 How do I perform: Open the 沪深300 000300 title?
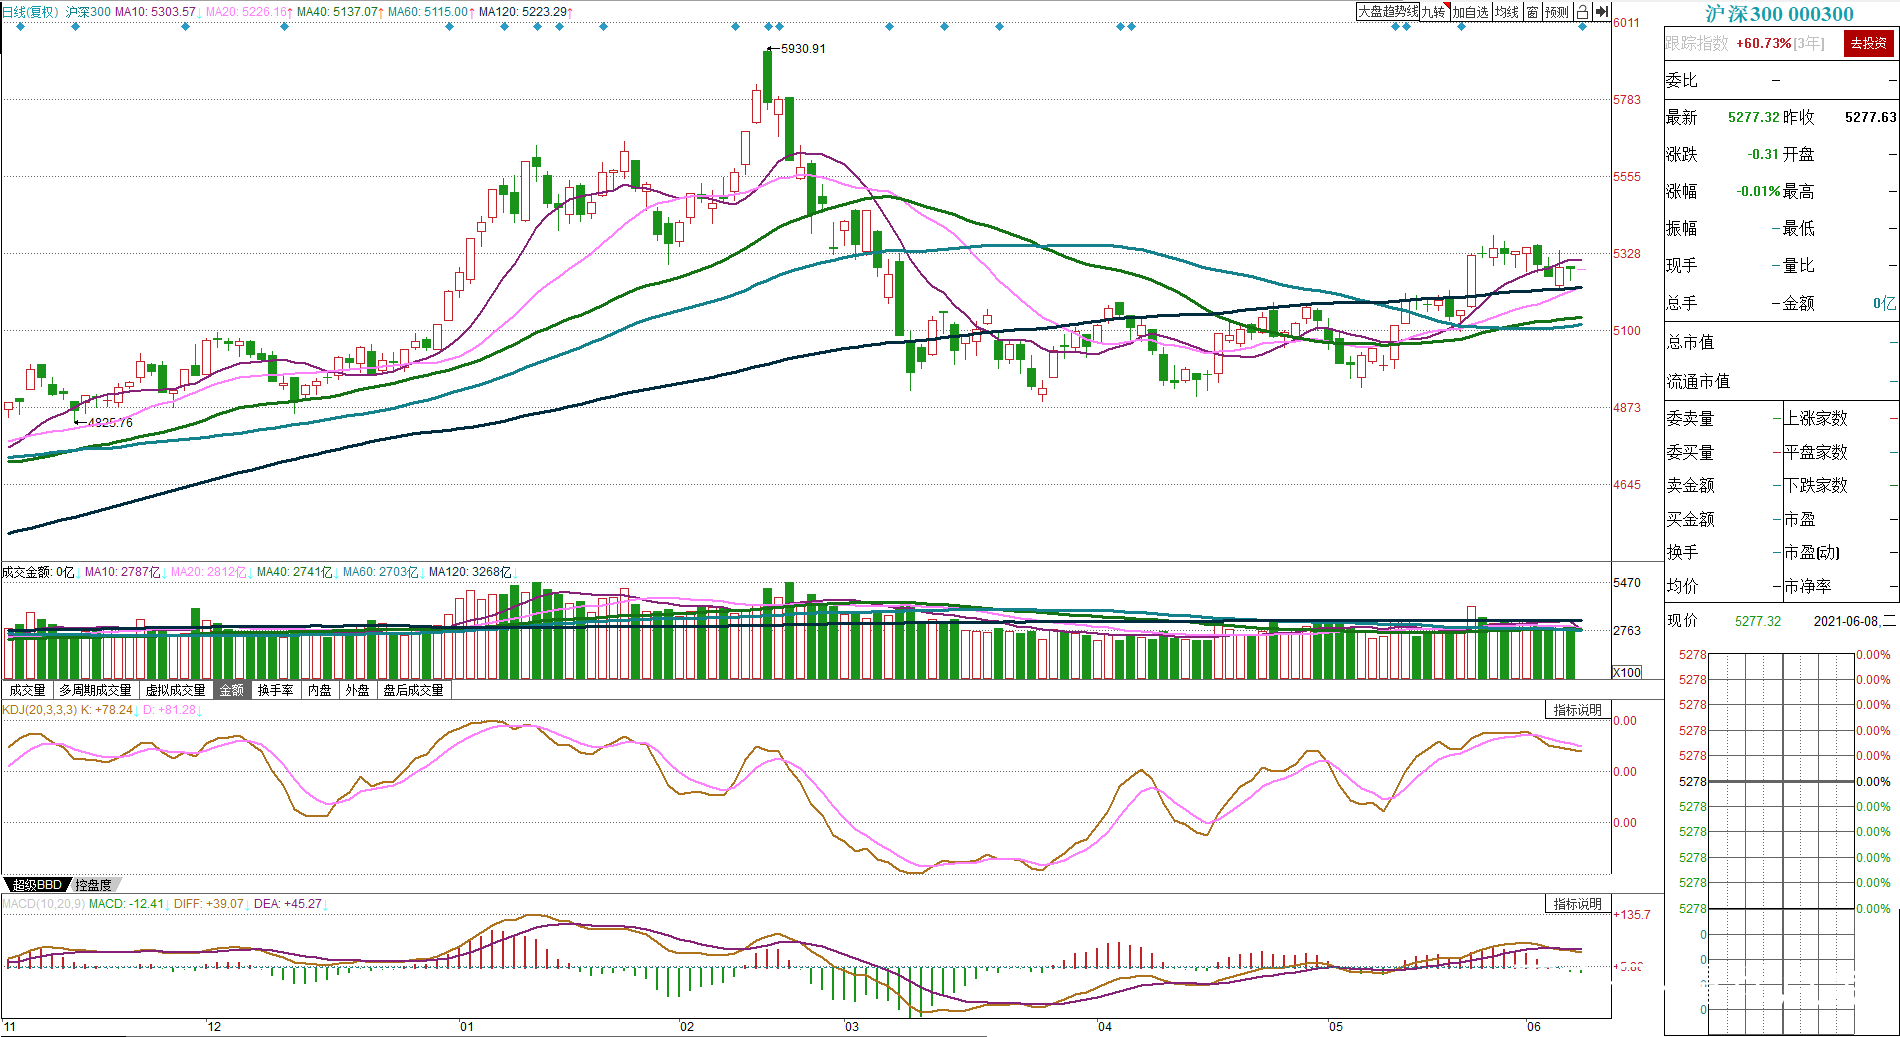[1779, 14]
